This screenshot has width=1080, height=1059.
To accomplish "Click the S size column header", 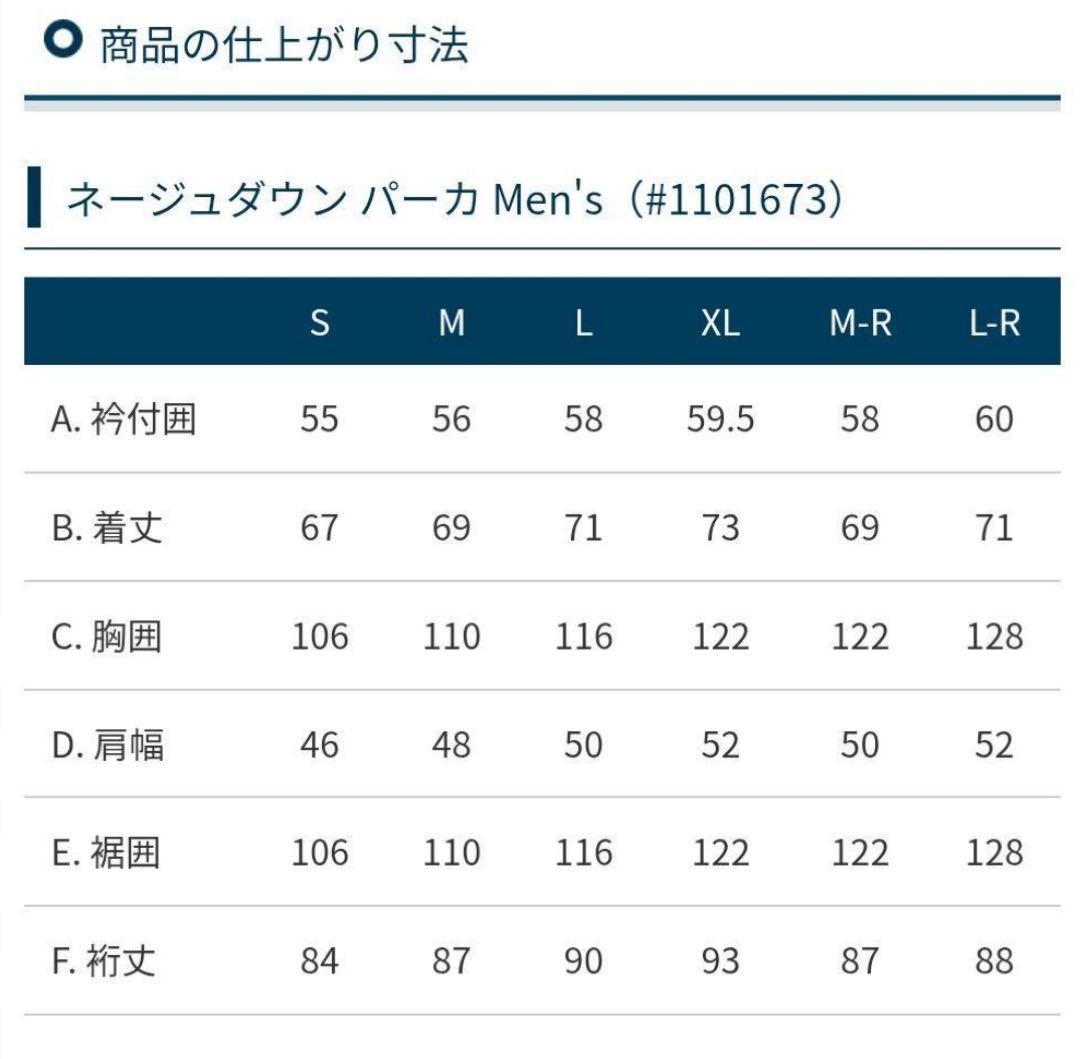I will (319, 323).
